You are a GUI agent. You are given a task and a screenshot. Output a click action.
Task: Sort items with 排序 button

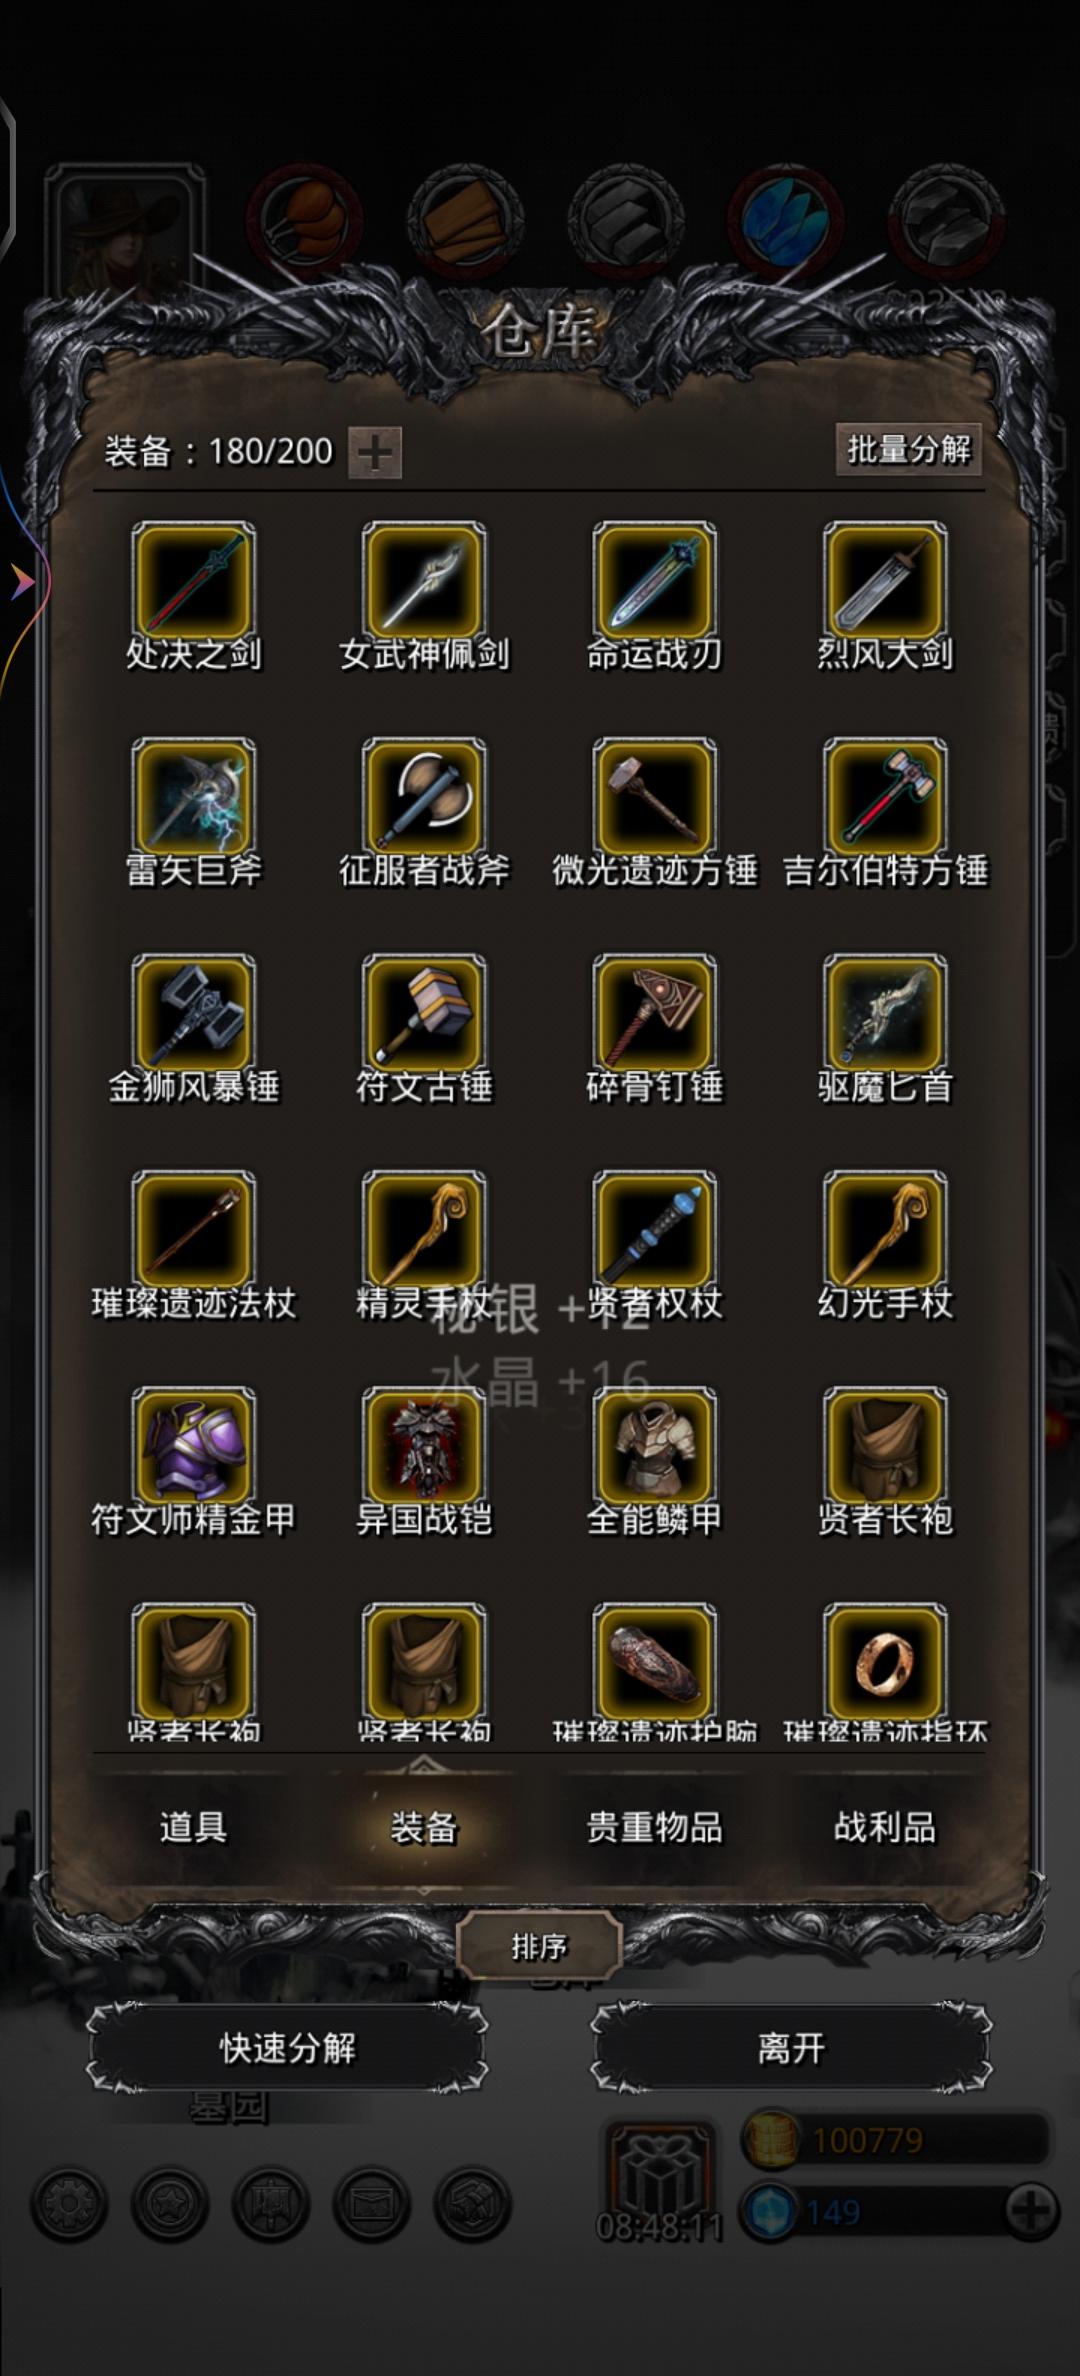click(x=539, y=1946)
